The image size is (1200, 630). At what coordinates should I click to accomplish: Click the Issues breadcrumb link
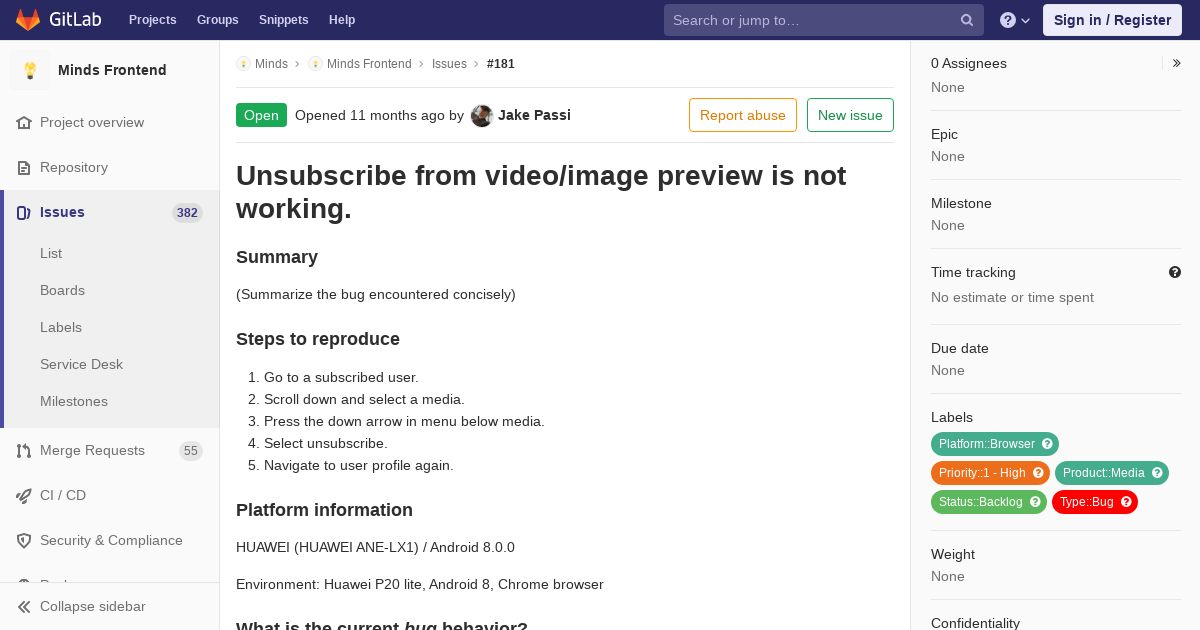449,64
